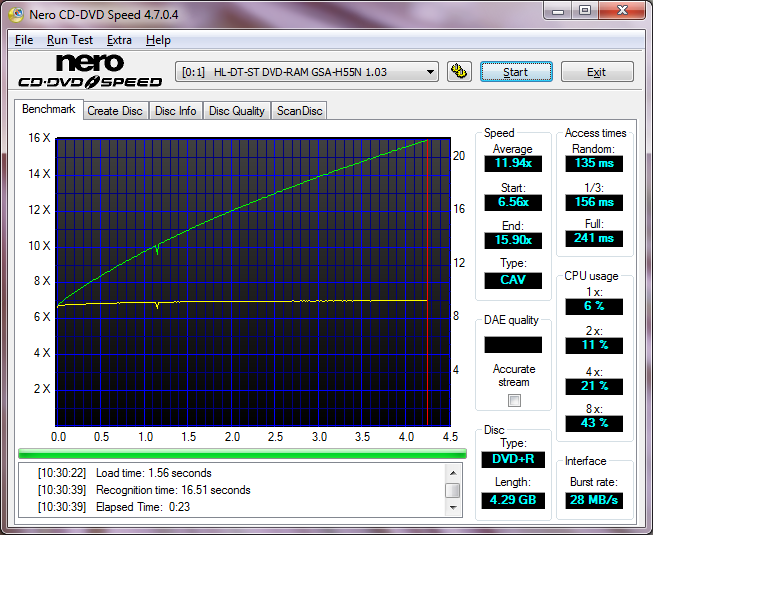Select the Benchmark tab
Viewport: 768px width, 614px height.
pos(48,109)
